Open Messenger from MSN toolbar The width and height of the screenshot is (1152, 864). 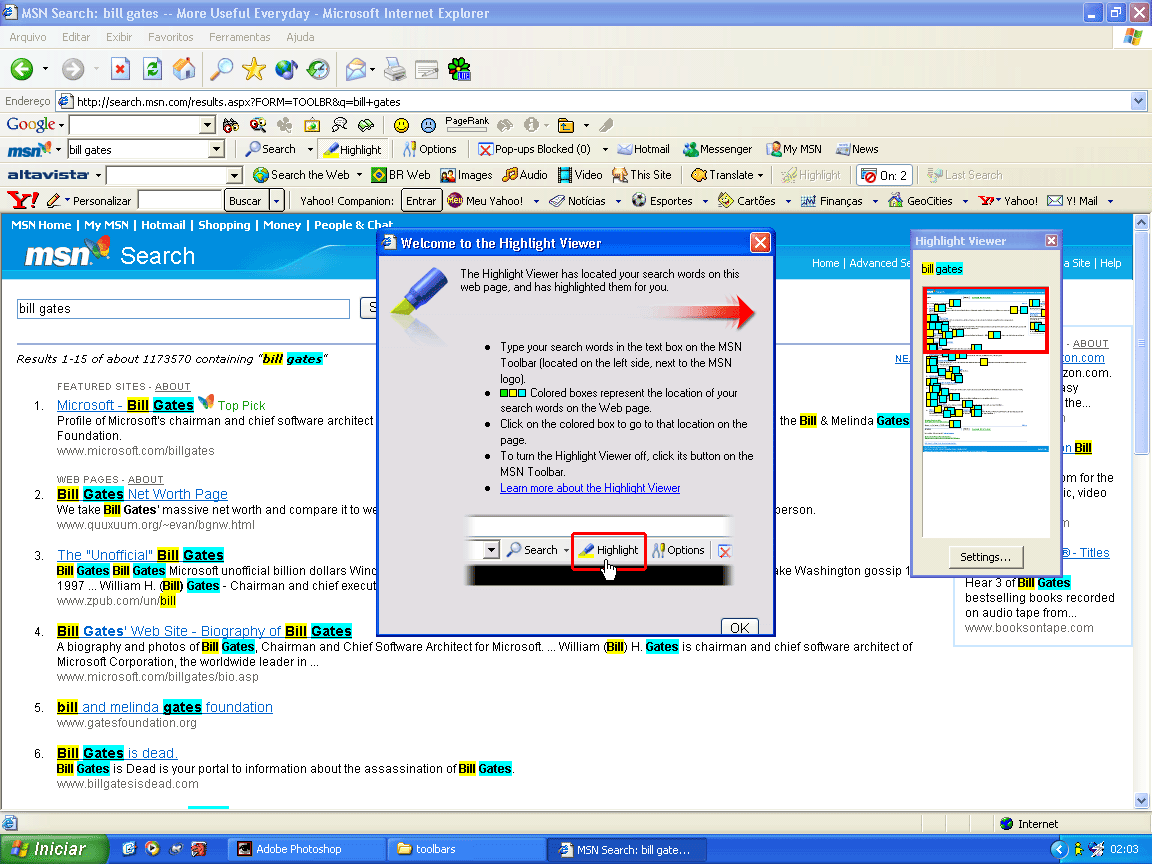point(717,149)
